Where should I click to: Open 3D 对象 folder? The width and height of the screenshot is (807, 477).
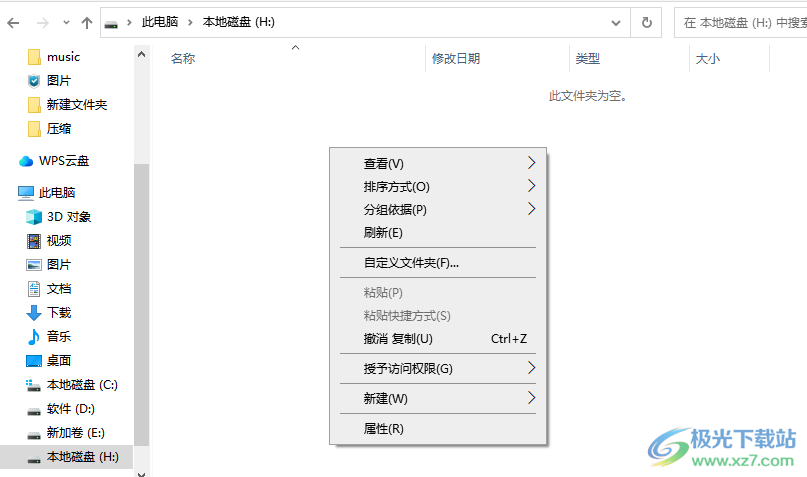69,217
